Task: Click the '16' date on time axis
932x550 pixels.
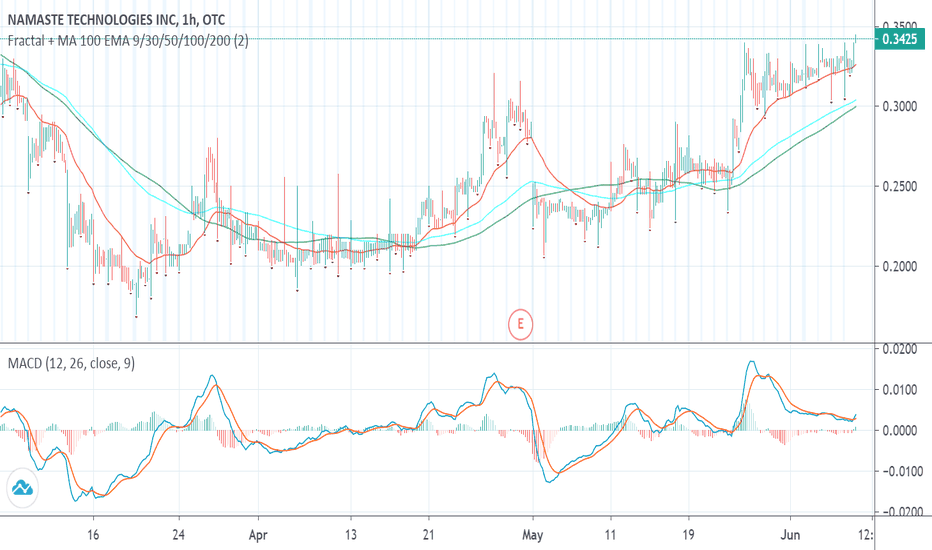Action: (93, 535)
